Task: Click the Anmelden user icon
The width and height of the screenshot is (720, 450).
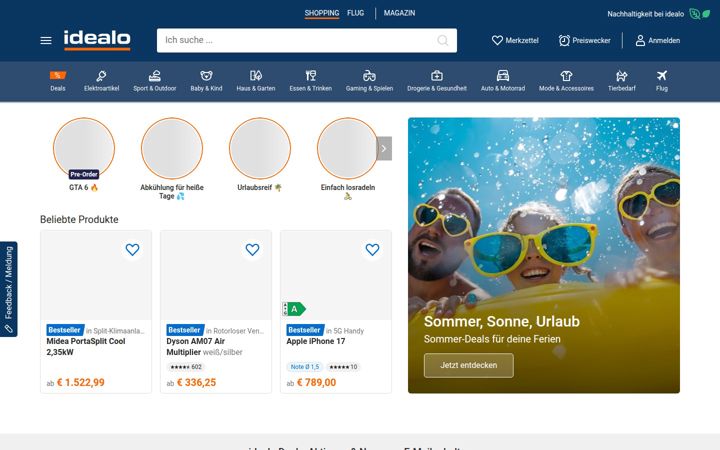Action: 640,40
